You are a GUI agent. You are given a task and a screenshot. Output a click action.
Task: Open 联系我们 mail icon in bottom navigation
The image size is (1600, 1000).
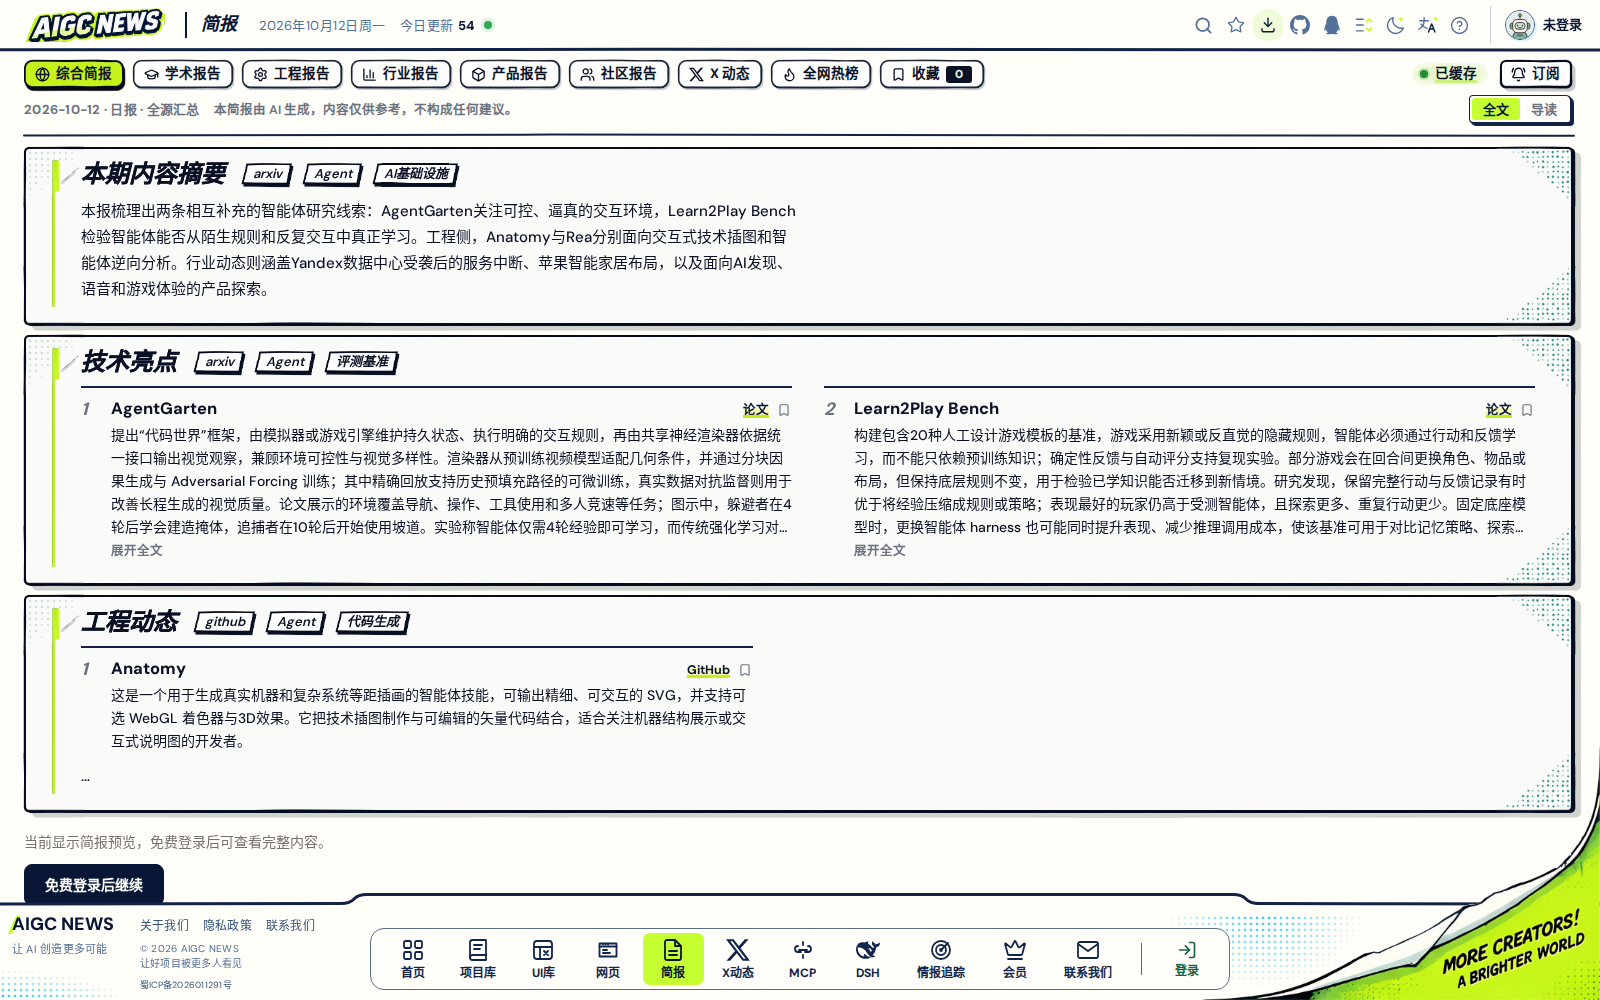[x=1088, y=959]
